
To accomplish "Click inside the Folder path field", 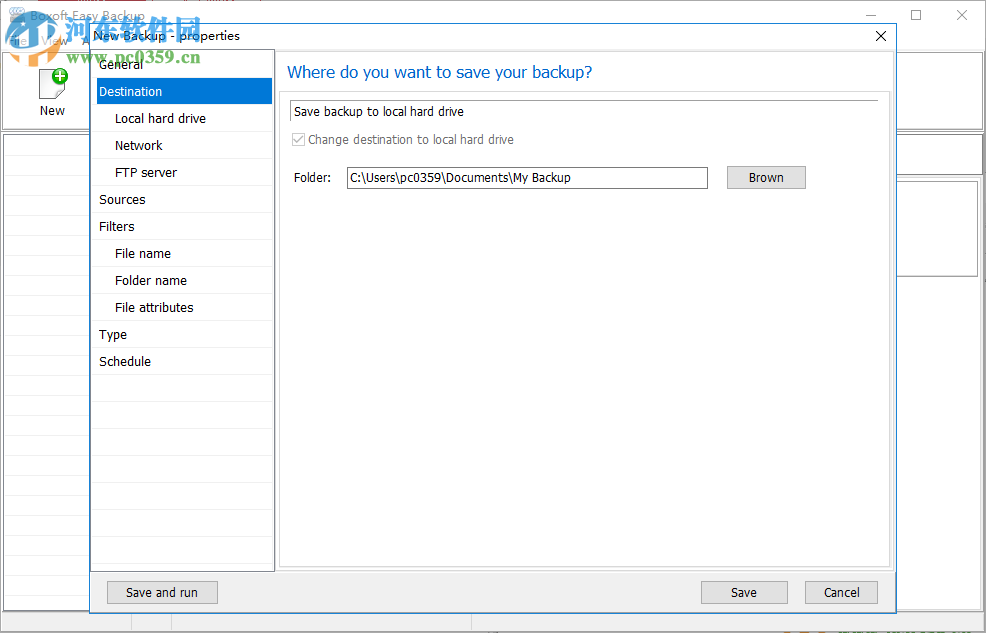I will click(x=527, y=177).
